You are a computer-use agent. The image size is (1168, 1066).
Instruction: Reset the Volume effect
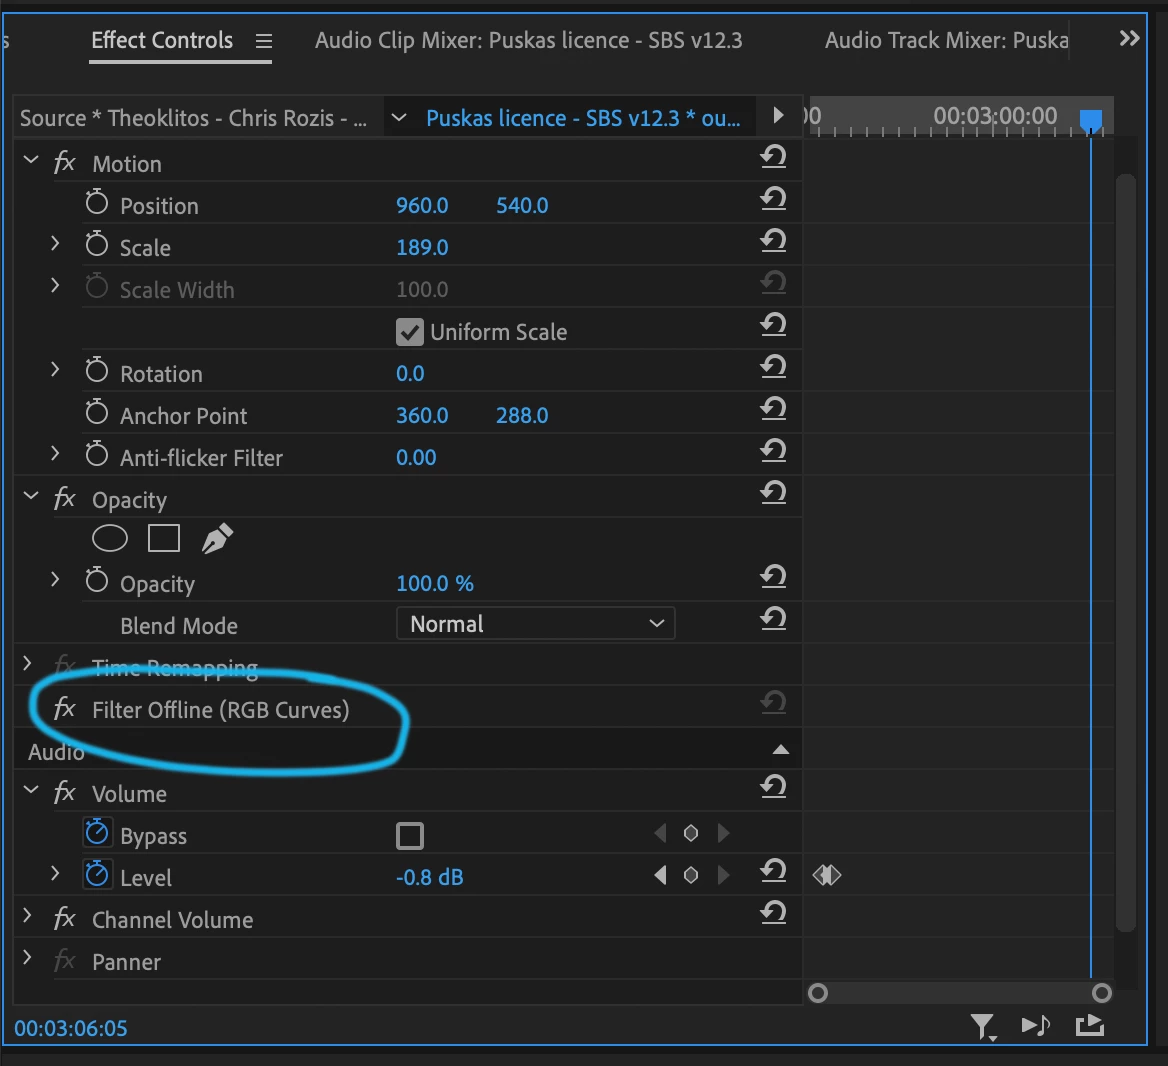(773, 786)
